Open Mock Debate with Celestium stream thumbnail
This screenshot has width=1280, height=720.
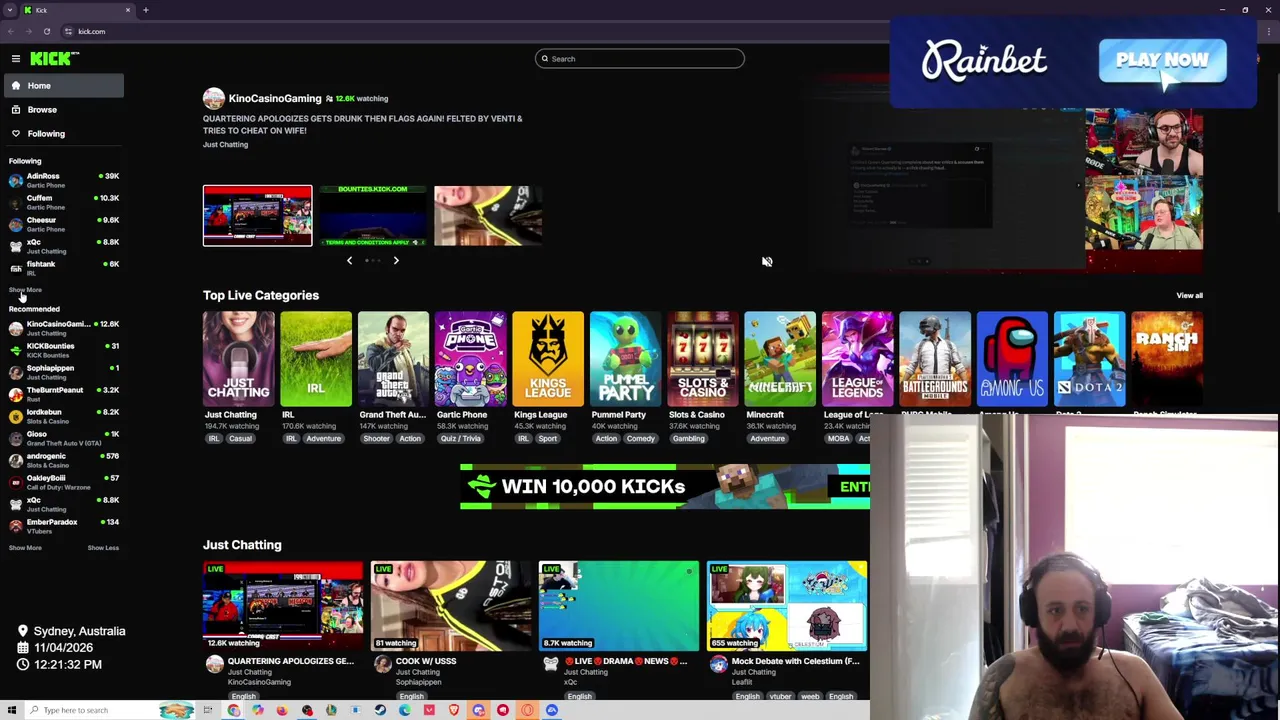787,606
